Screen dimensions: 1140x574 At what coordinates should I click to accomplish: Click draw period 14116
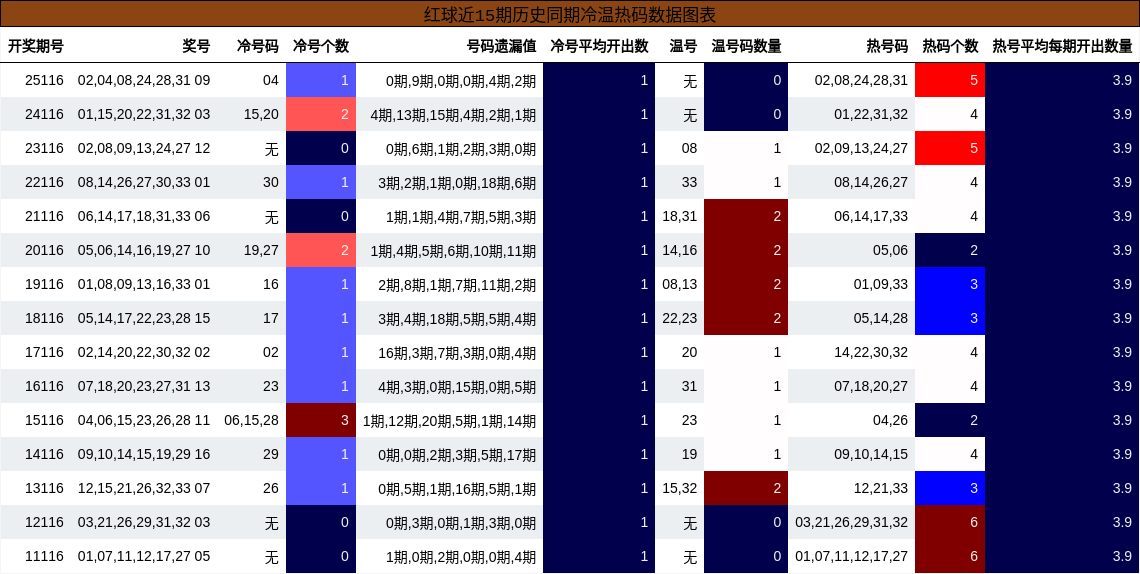click(44, 454)
